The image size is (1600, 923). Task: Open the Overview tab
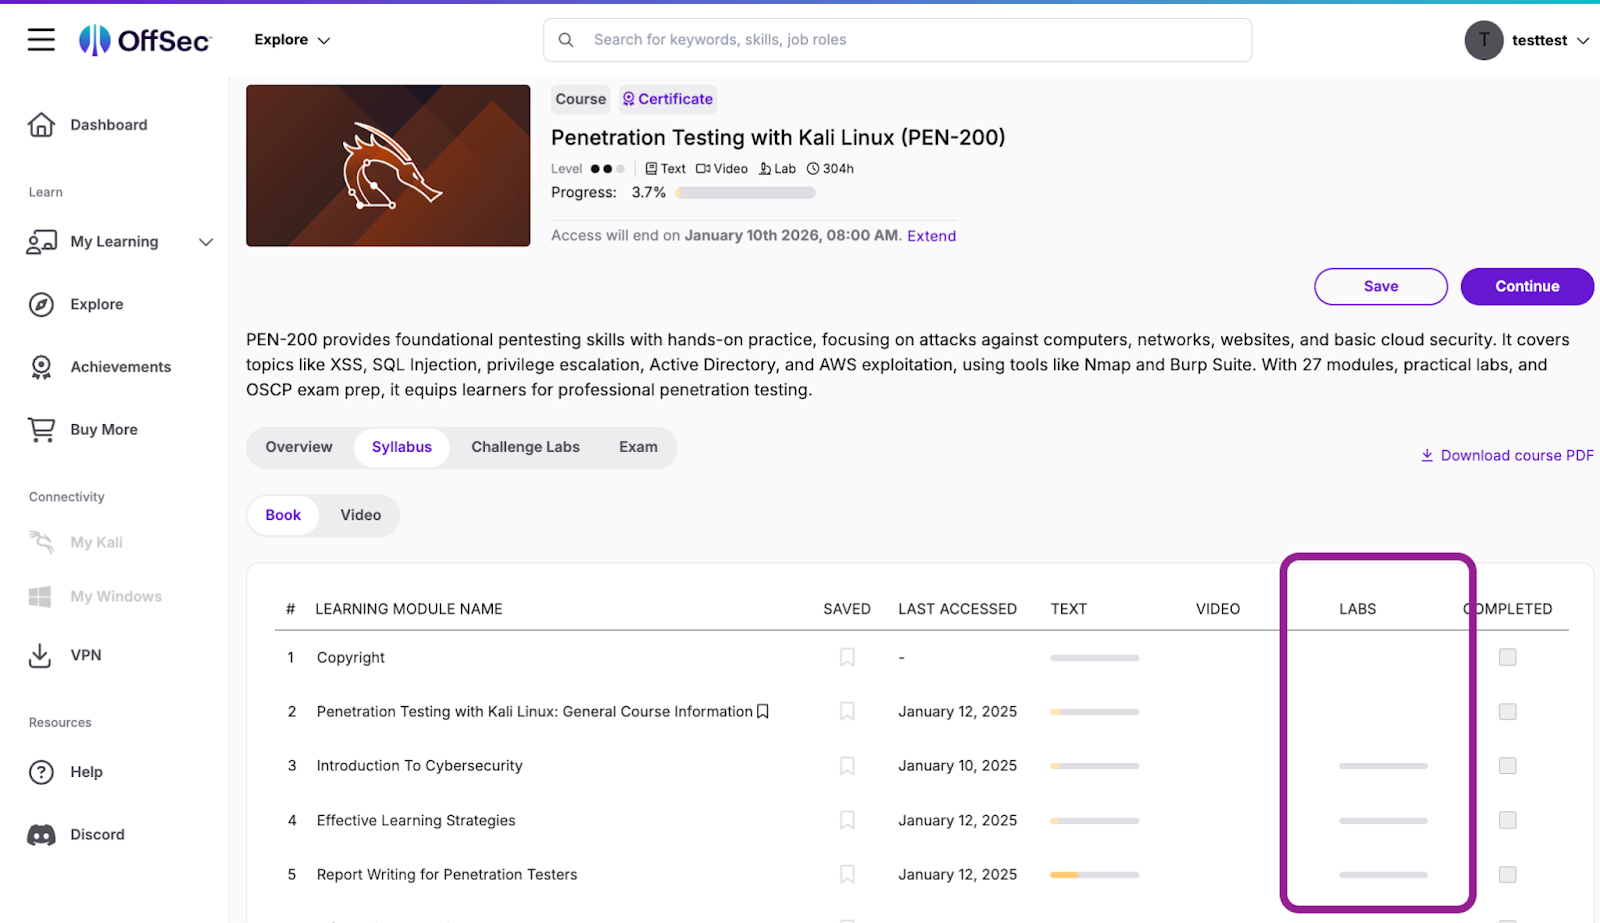(x=299, y=447)
